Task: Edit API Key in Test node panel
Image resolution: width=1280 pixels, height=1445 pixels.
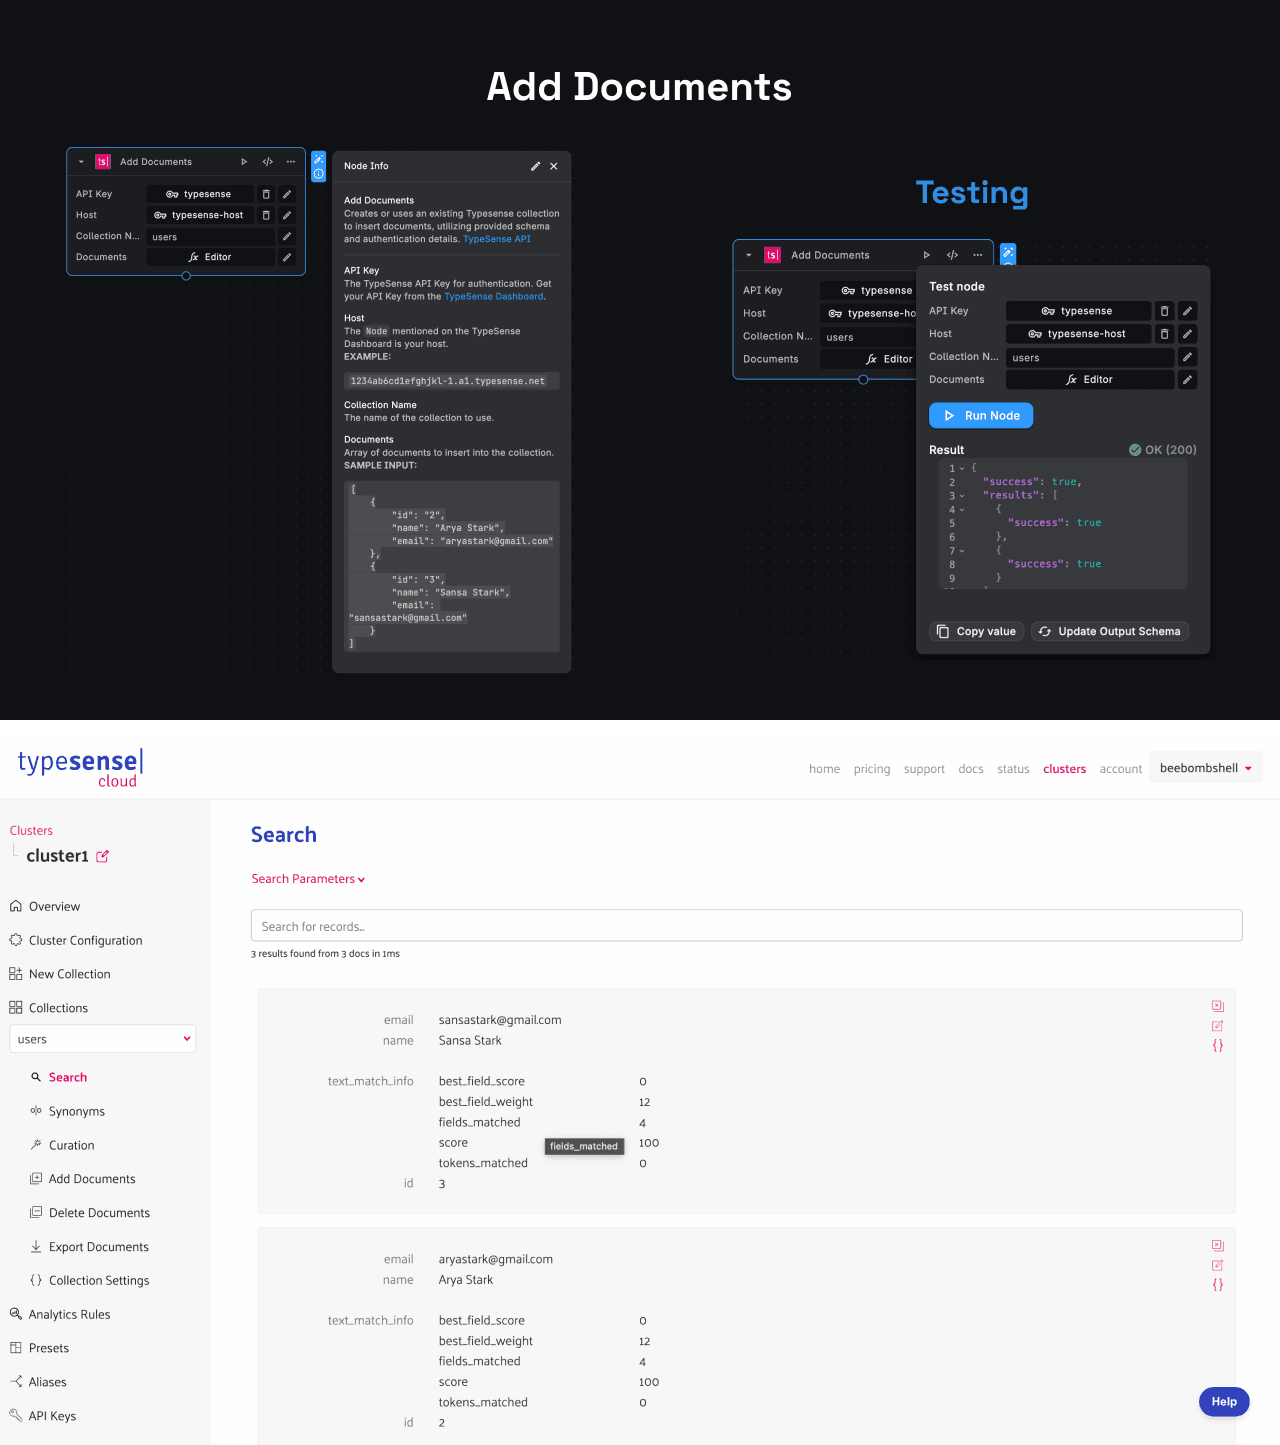Action: click(1187, 311)
